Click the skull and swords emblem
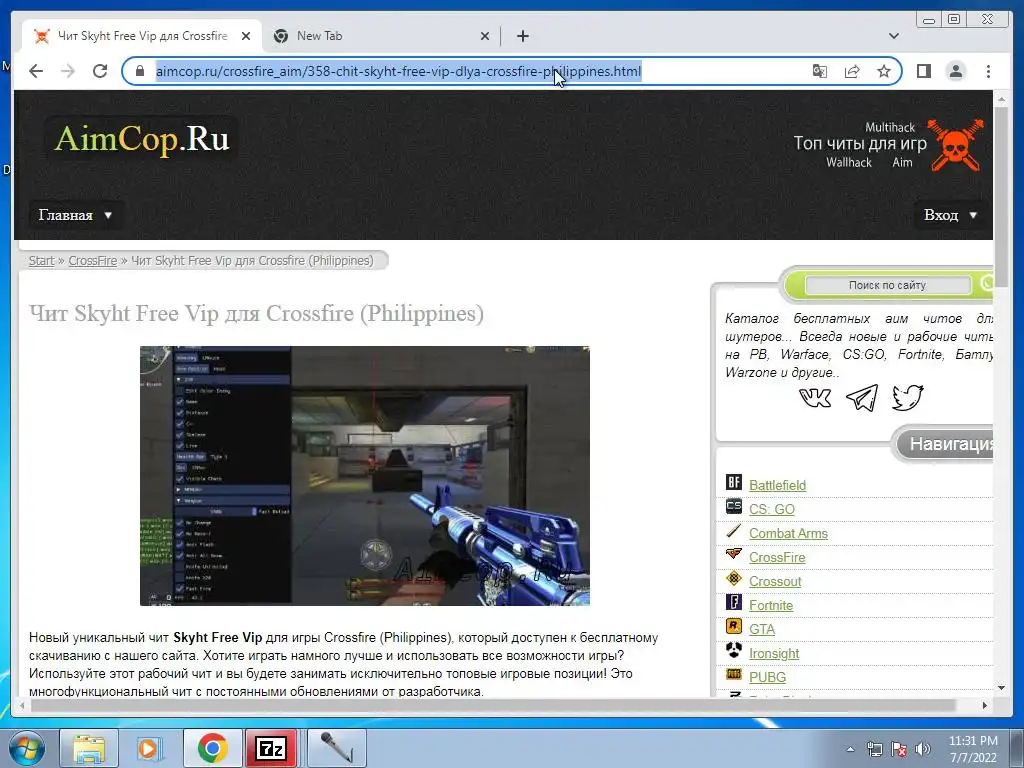 coord(956,145)
